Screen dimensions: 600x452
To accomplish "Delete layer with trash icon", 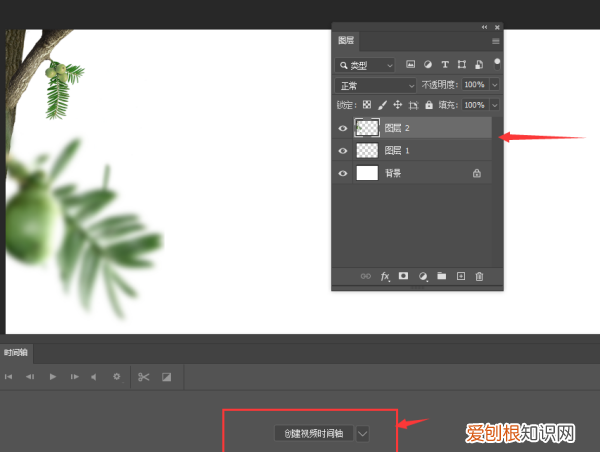I will 479,276.
